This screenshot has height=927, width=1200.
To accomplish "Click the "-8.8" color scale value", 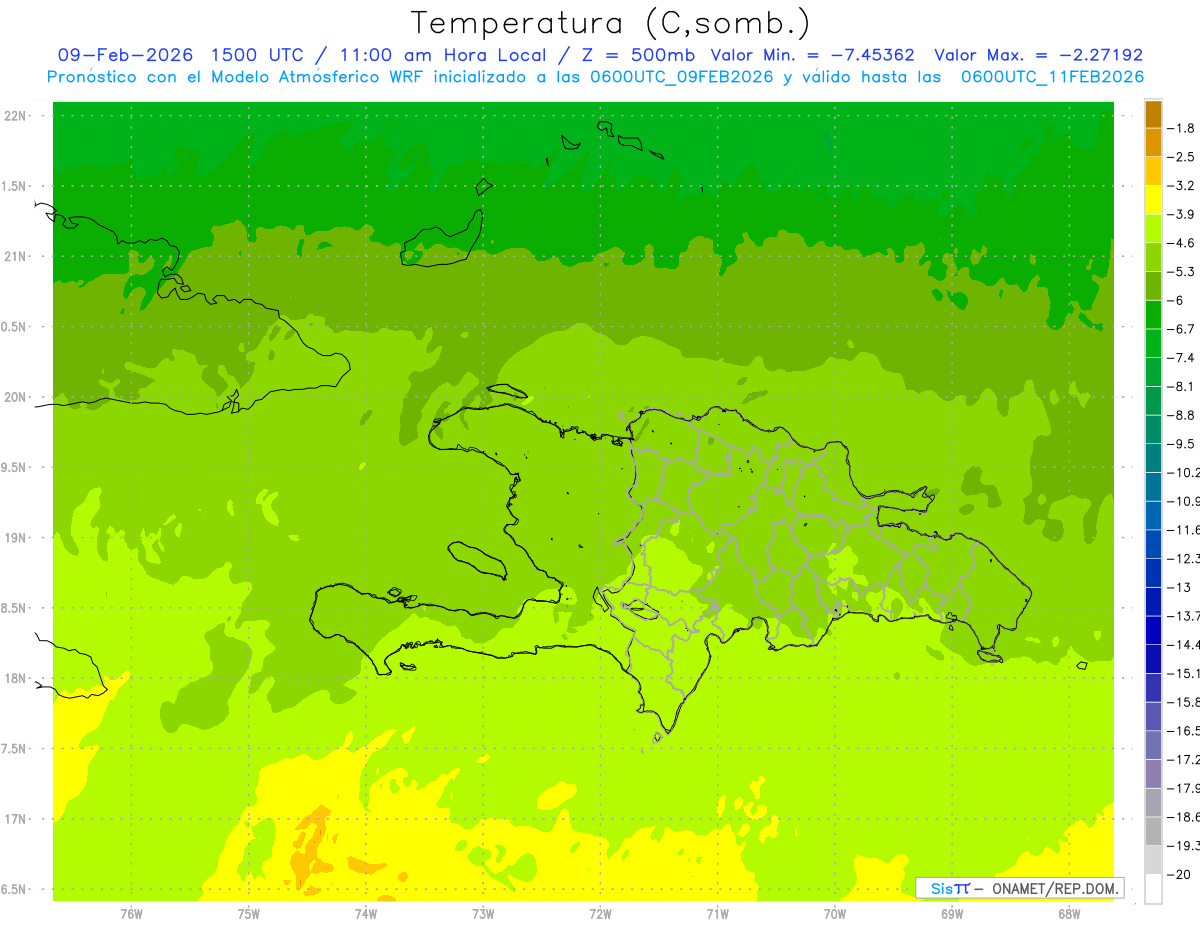I will pyautogui.click(x=1181, y=415).
